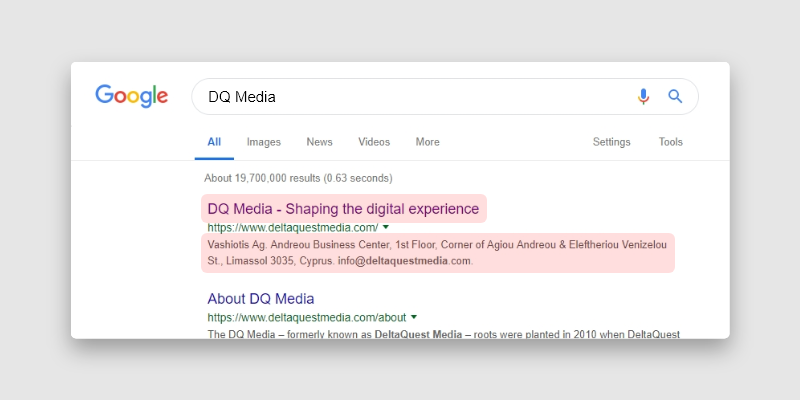The image size is (800, 400).
Task: Open DQ Media - Shaping the digital experience result
Action: pos(343,209)
